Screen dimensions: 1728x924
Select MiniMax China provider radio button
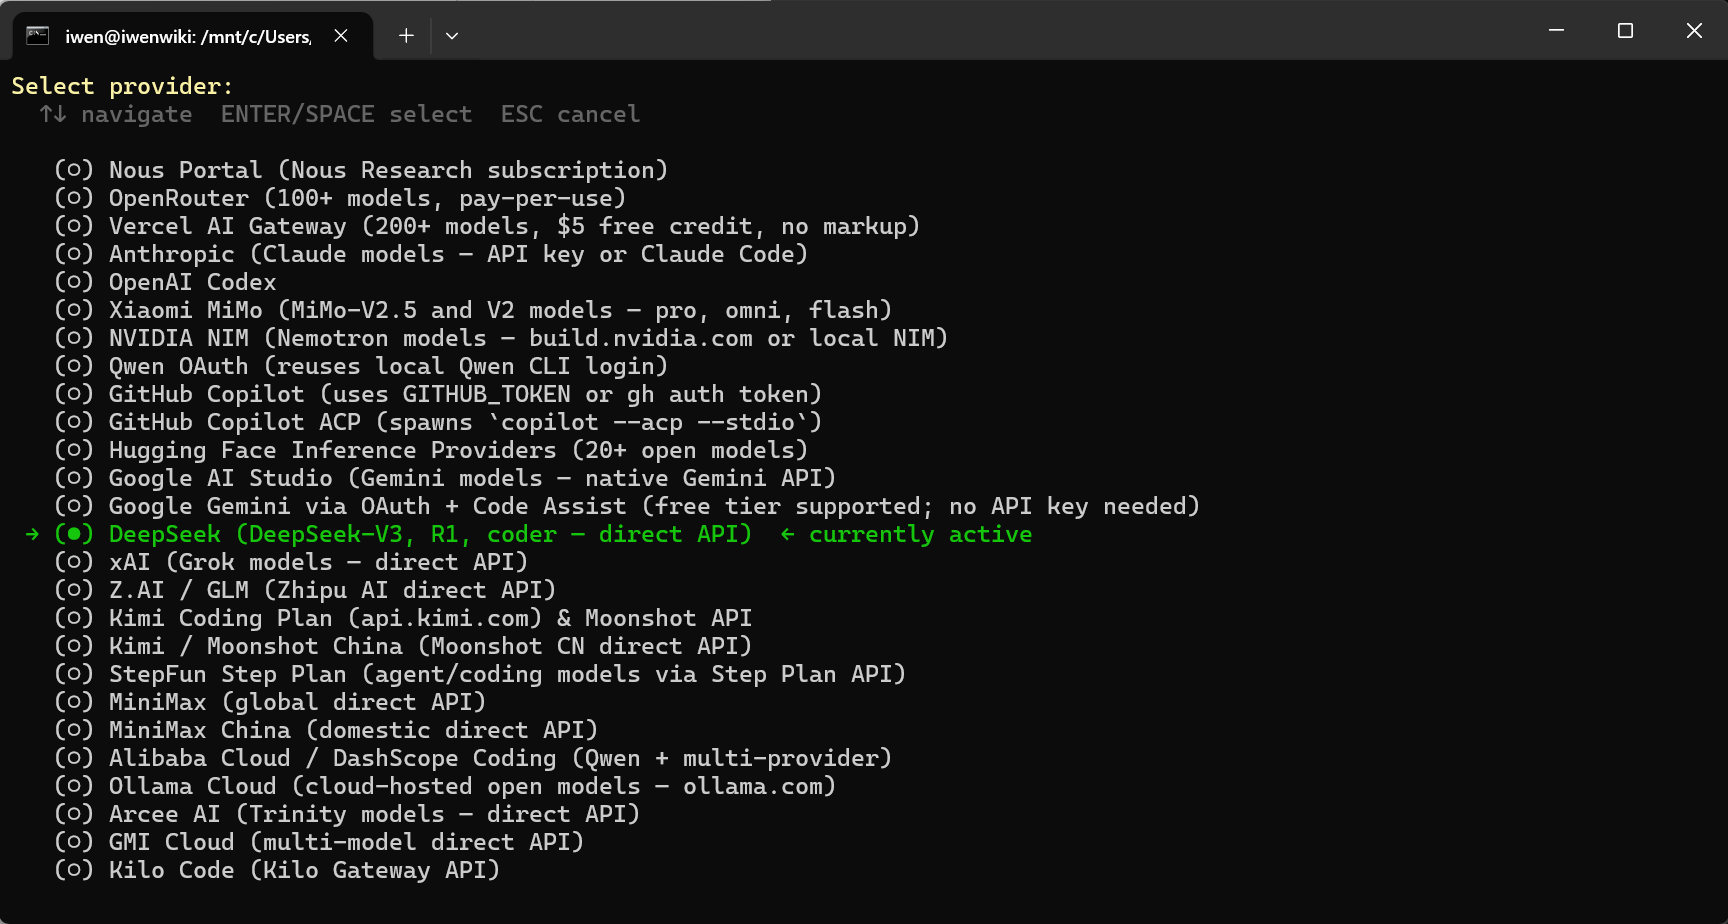point(74,730)
